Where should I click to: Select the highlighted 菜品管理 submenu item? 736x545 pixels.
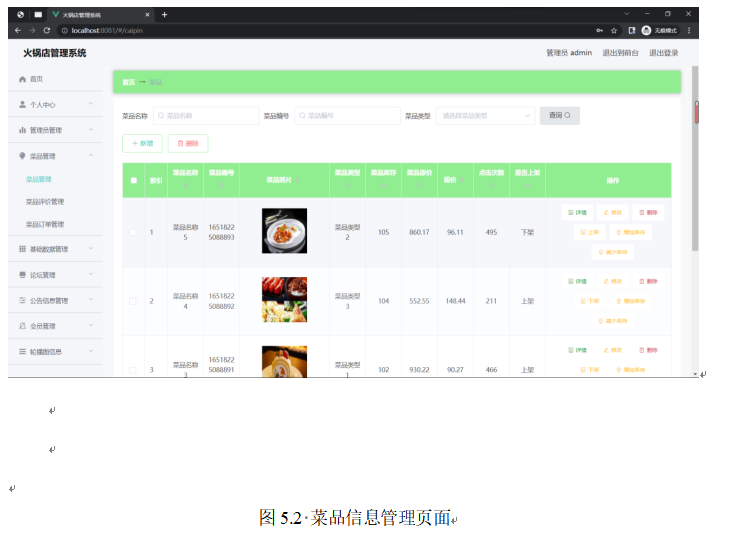pyautogui.click(x=38, y=179)
